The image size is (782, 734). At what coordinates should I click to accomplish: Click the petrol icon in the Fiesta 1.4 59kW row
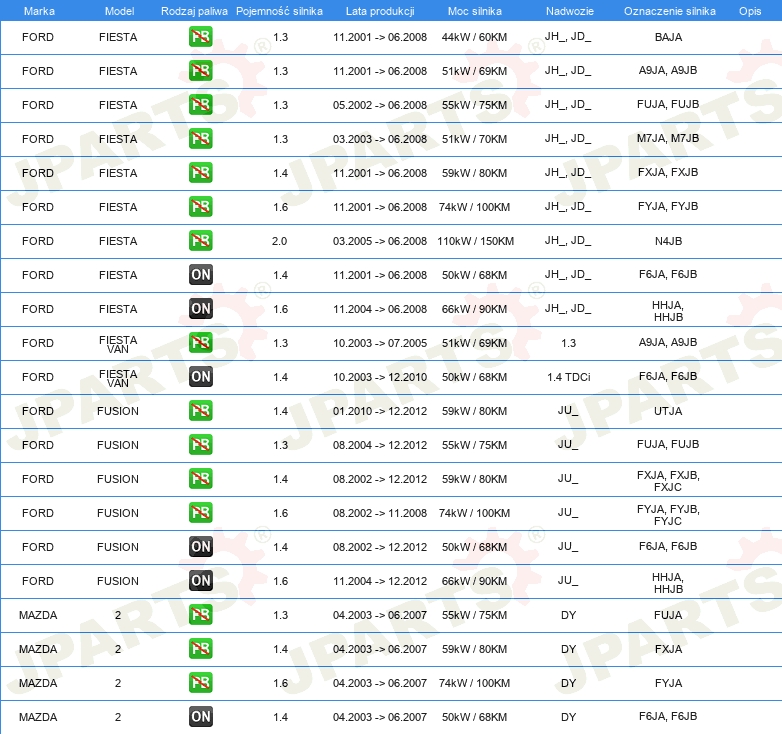pos(200,173)
